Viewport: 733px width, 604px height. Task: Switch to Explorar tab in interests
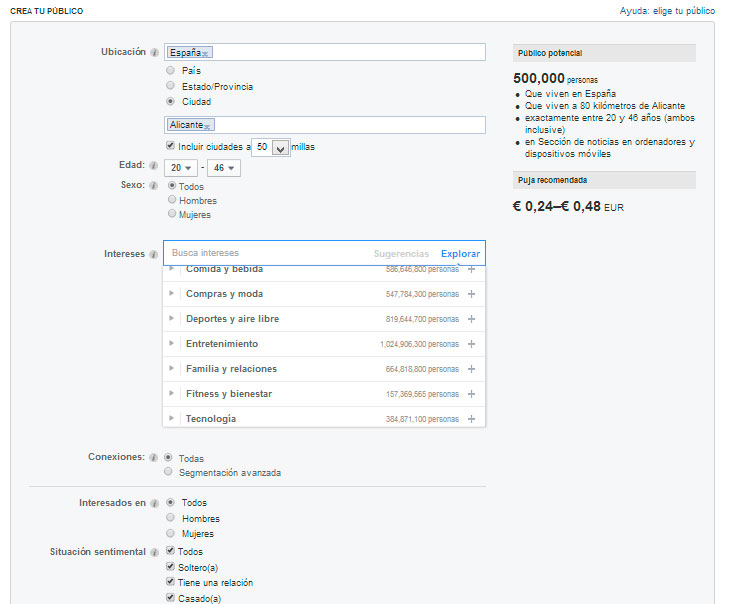(460, 254)
